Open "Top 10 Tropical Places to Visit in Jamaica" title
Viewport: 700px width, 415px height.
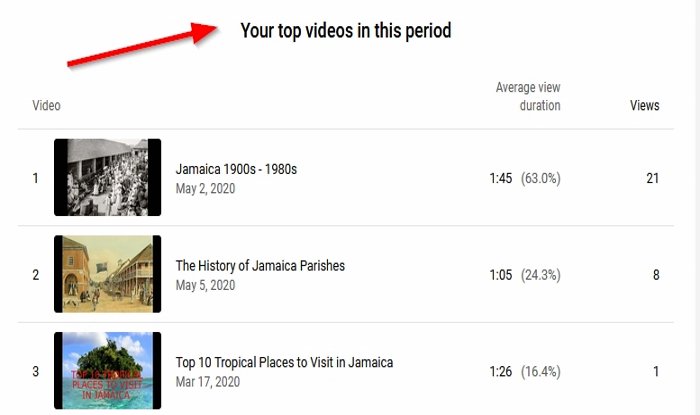pos(284,362)
